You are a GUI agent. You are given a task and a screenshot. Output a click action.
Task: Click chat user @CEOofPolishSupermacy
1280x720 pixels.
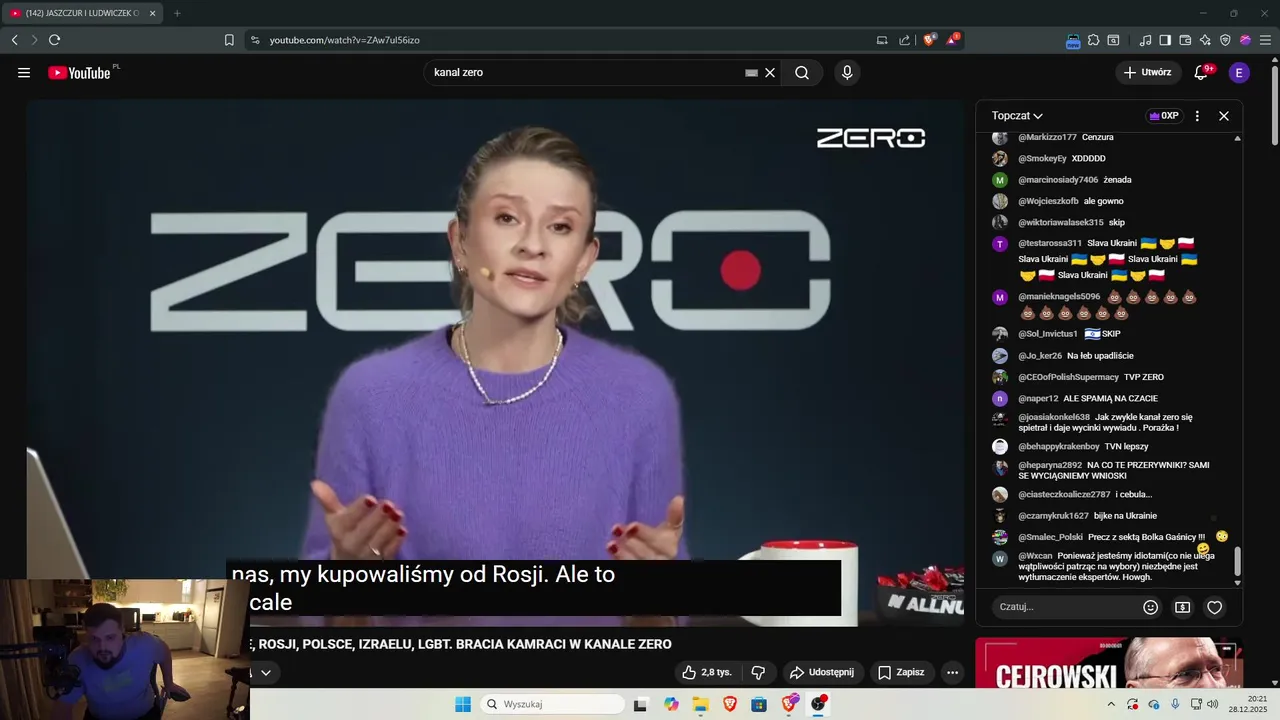(x=1068, y=377)
